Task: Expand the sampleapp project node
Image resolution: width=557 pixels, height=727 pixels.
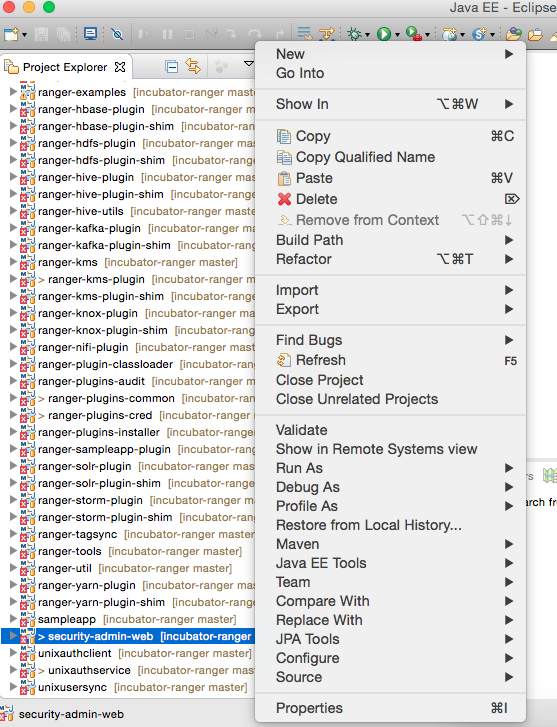Action: point(13,619)
